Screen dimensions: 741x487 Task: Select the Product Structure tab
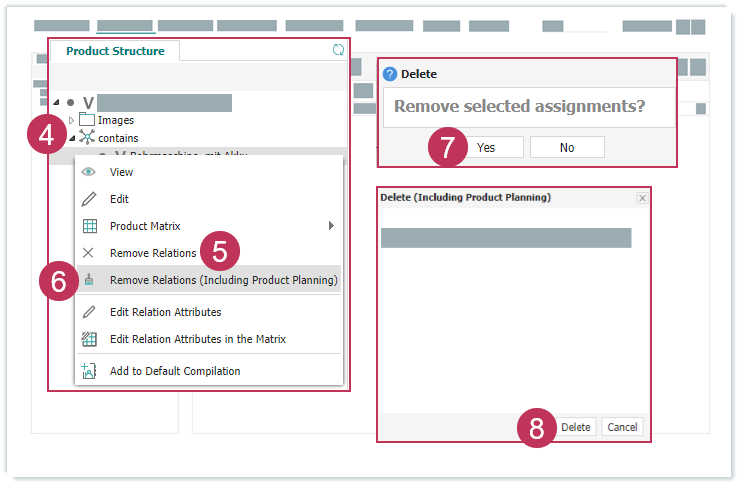[115, 51]
